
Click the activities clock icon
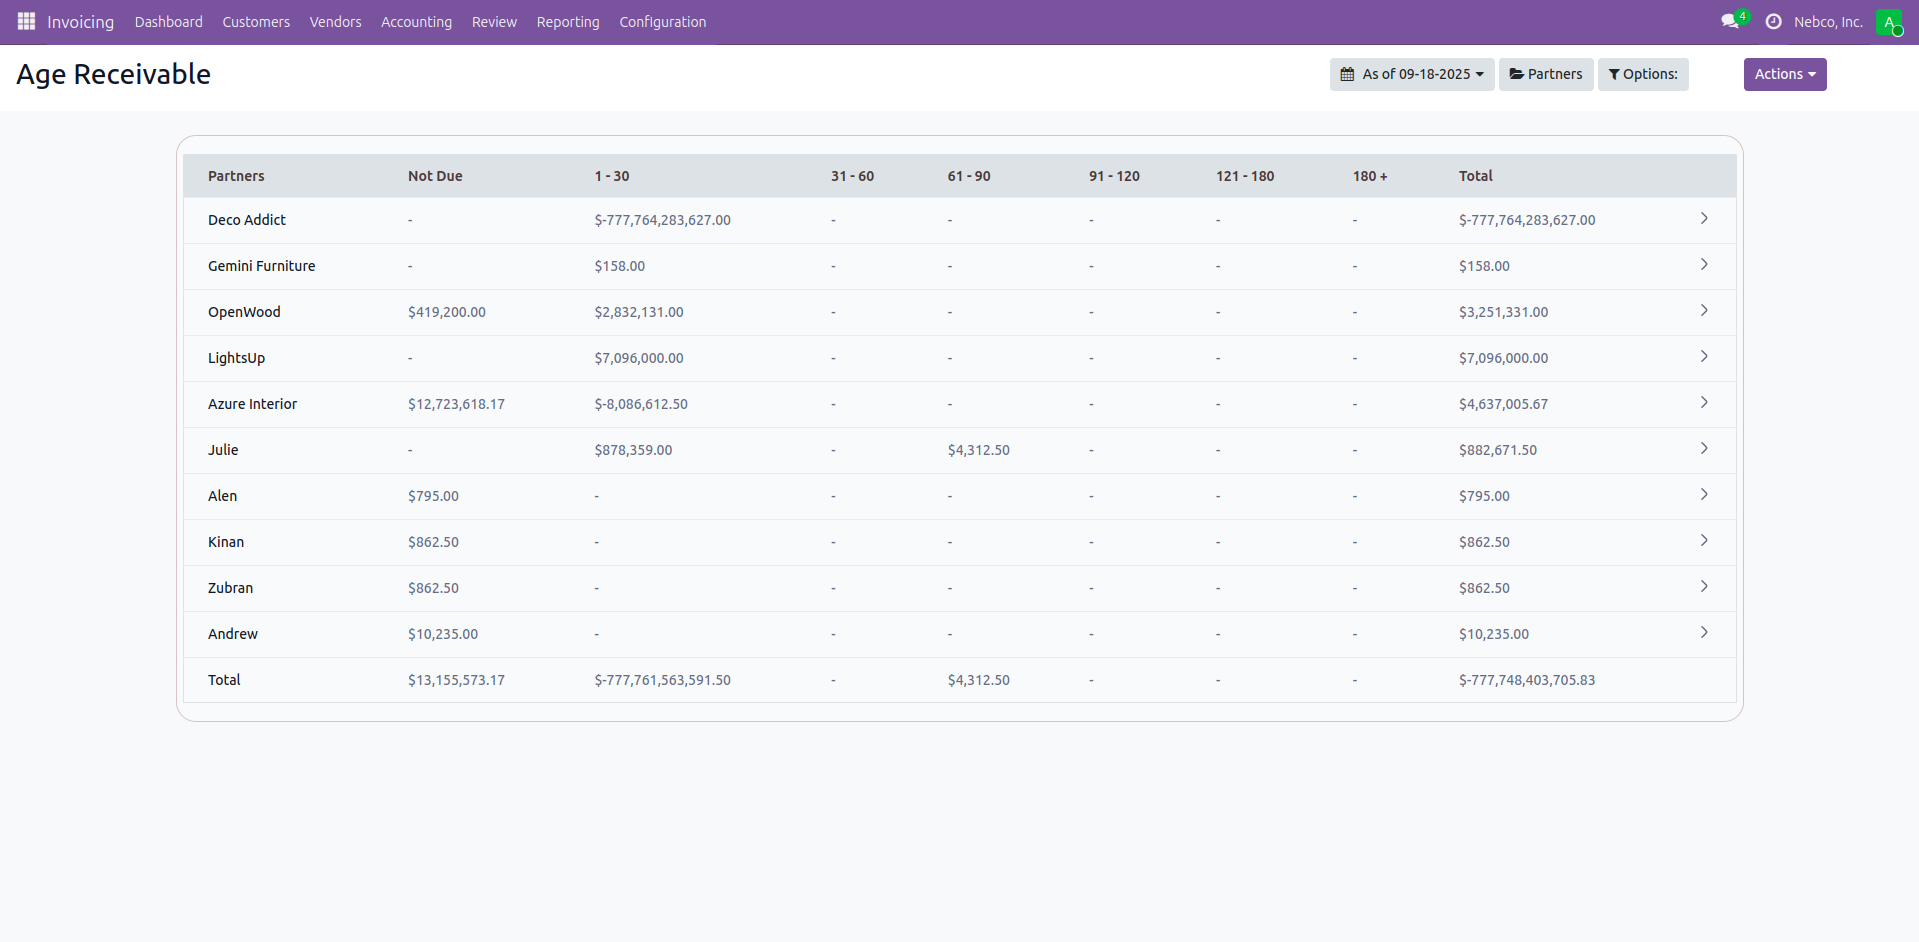[x=1773, y=21]
